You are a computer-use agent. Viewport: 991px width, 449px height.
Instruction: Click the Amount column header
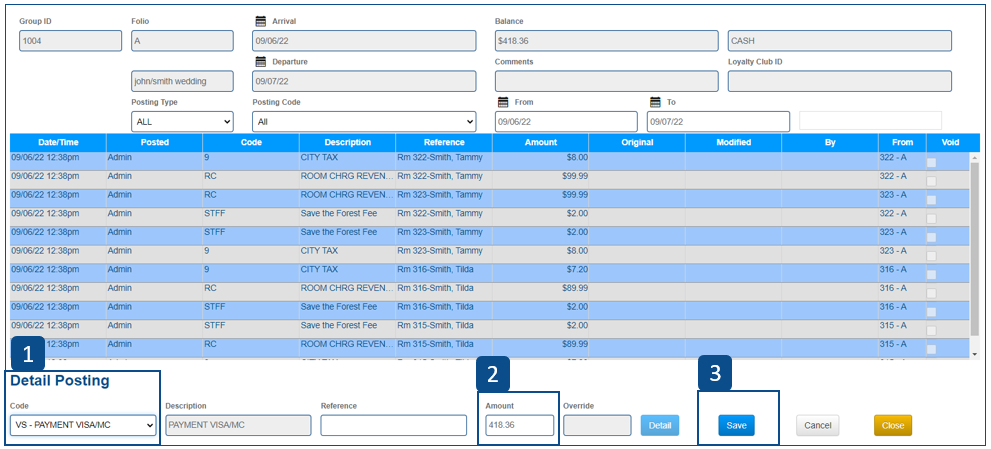tap(540, 142)
